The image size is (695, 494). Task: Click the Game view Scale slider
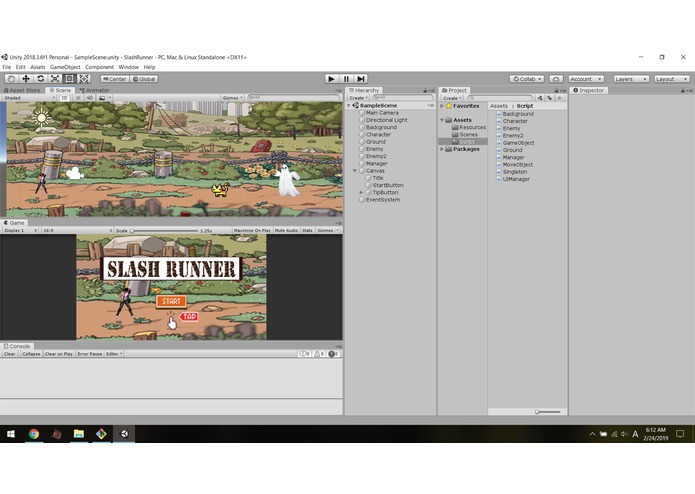click(x=164, y=230)
